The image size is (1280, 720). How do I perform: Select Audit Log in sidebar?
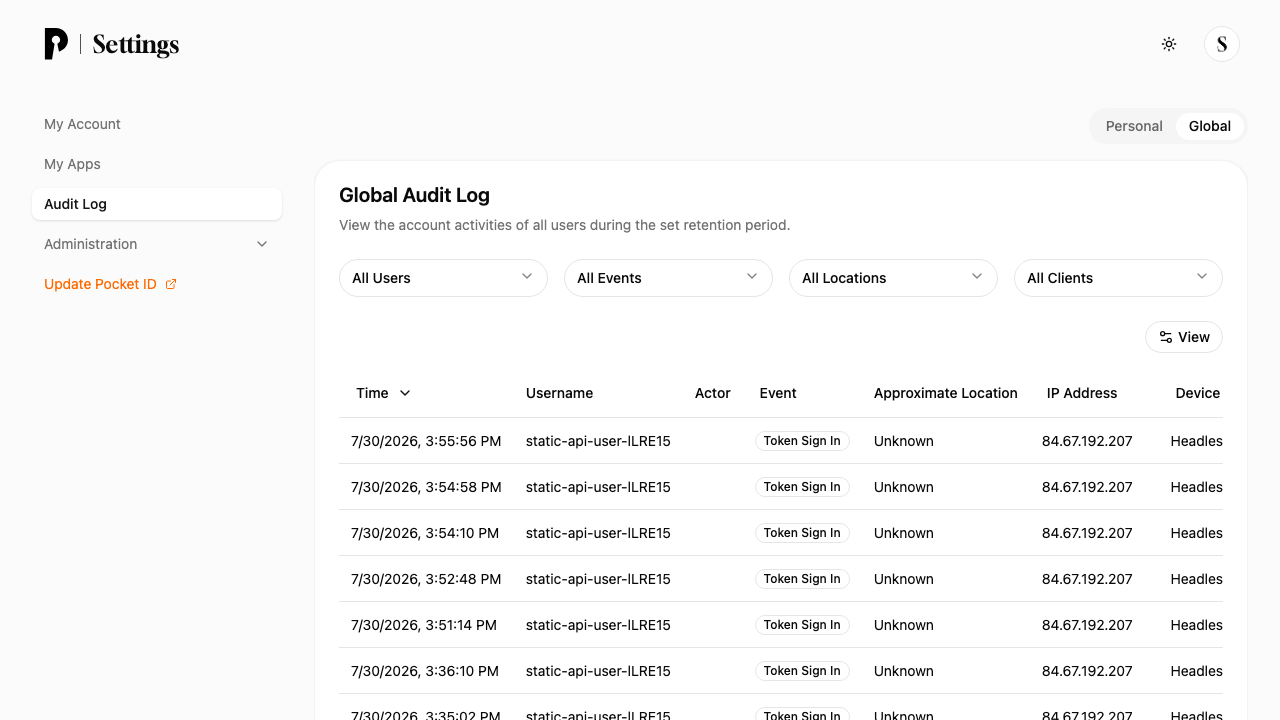tap(157, 204)
